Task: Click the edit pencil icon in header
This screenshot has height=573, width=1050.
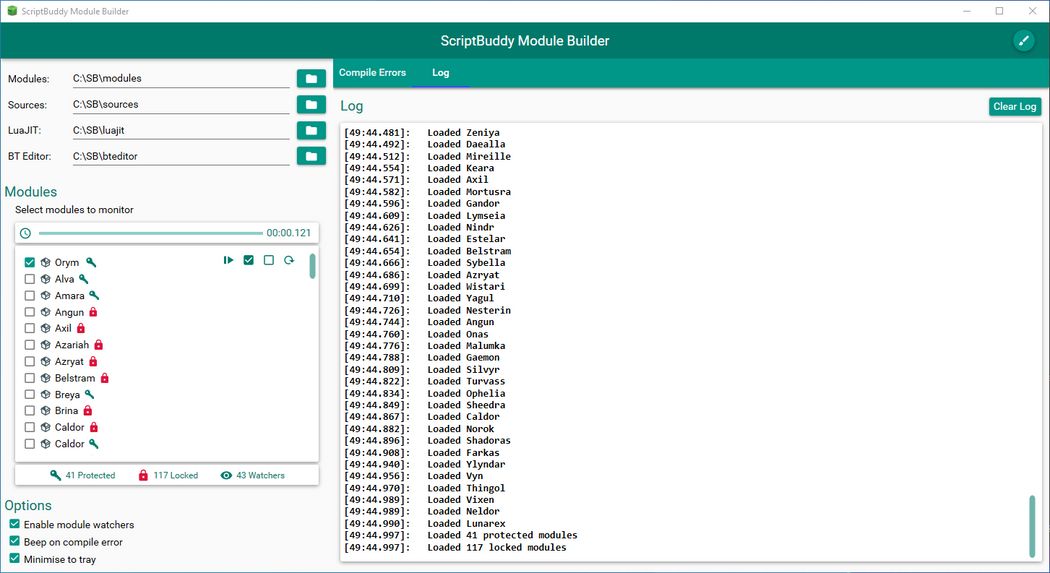Action: click(1023, 40)
